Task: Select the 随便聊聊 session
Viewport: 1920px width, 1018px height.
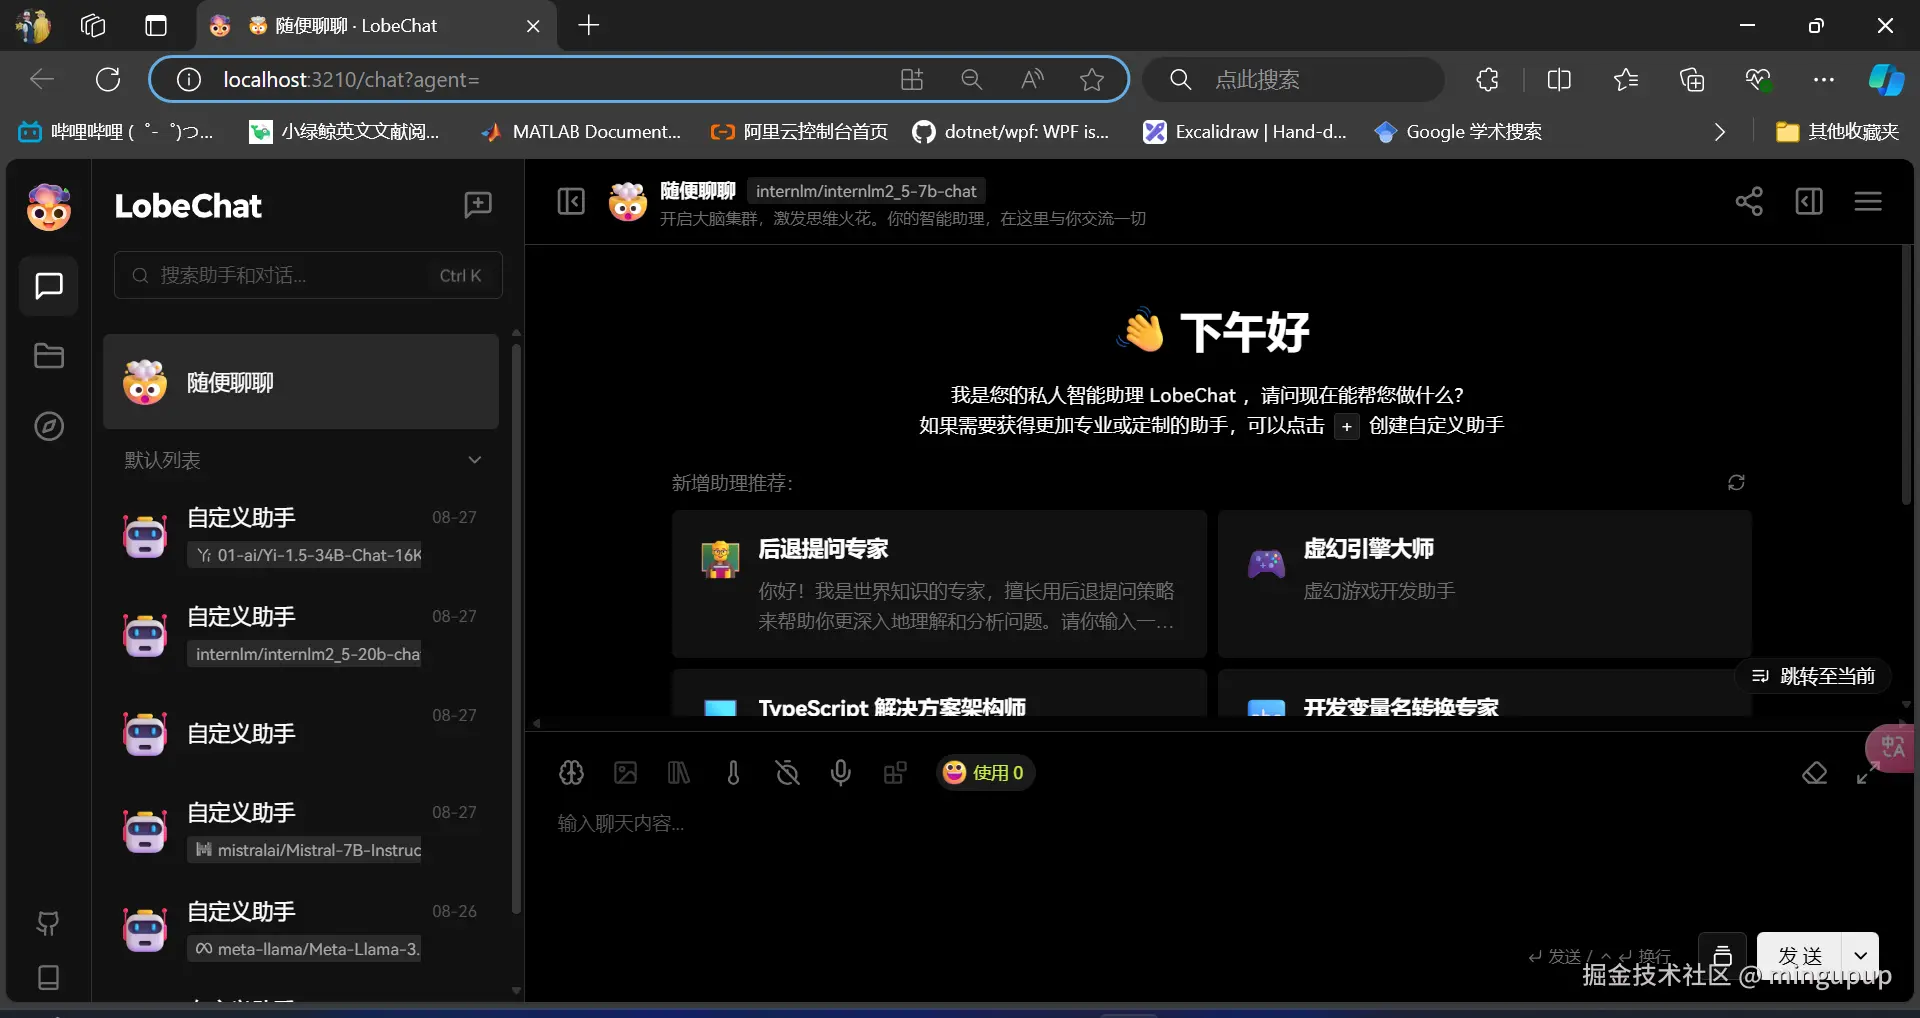Action: coord(301,382)
